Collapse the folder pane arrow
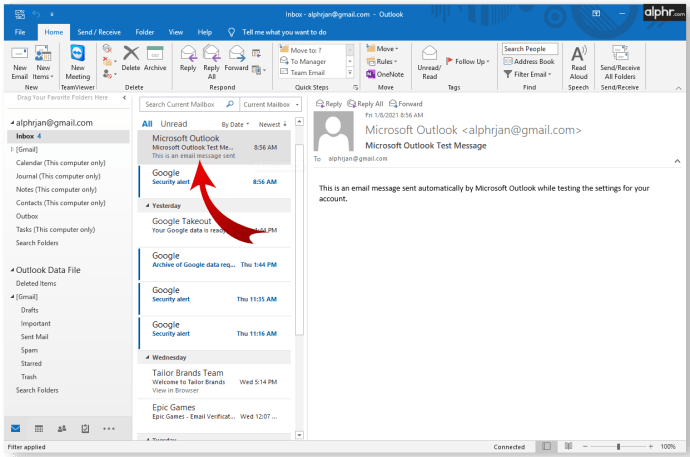Screen dimensions: 690x457 tap(125, 98)
